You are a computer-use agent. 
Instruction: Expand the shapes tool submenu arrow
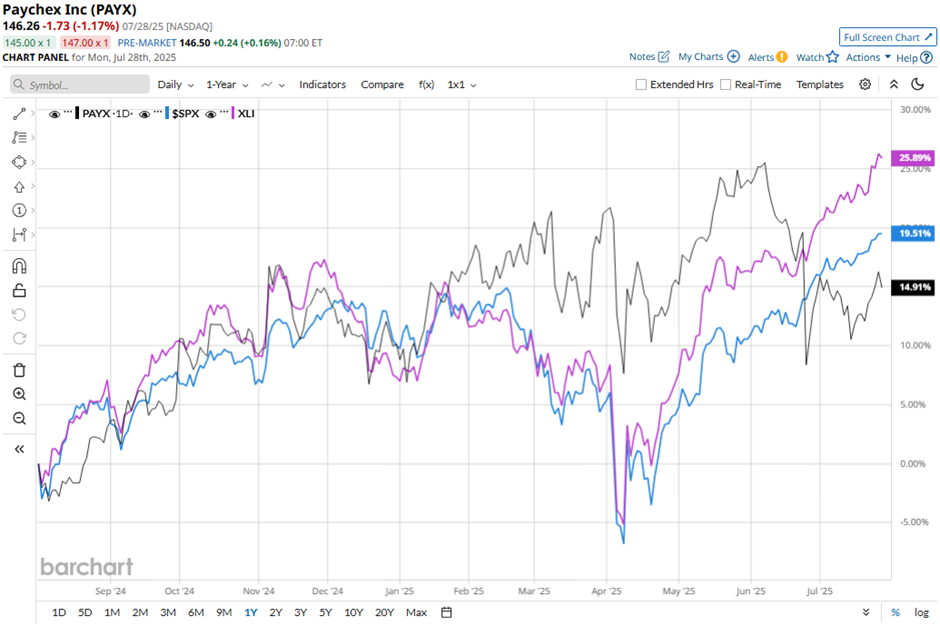coord(32,162)
